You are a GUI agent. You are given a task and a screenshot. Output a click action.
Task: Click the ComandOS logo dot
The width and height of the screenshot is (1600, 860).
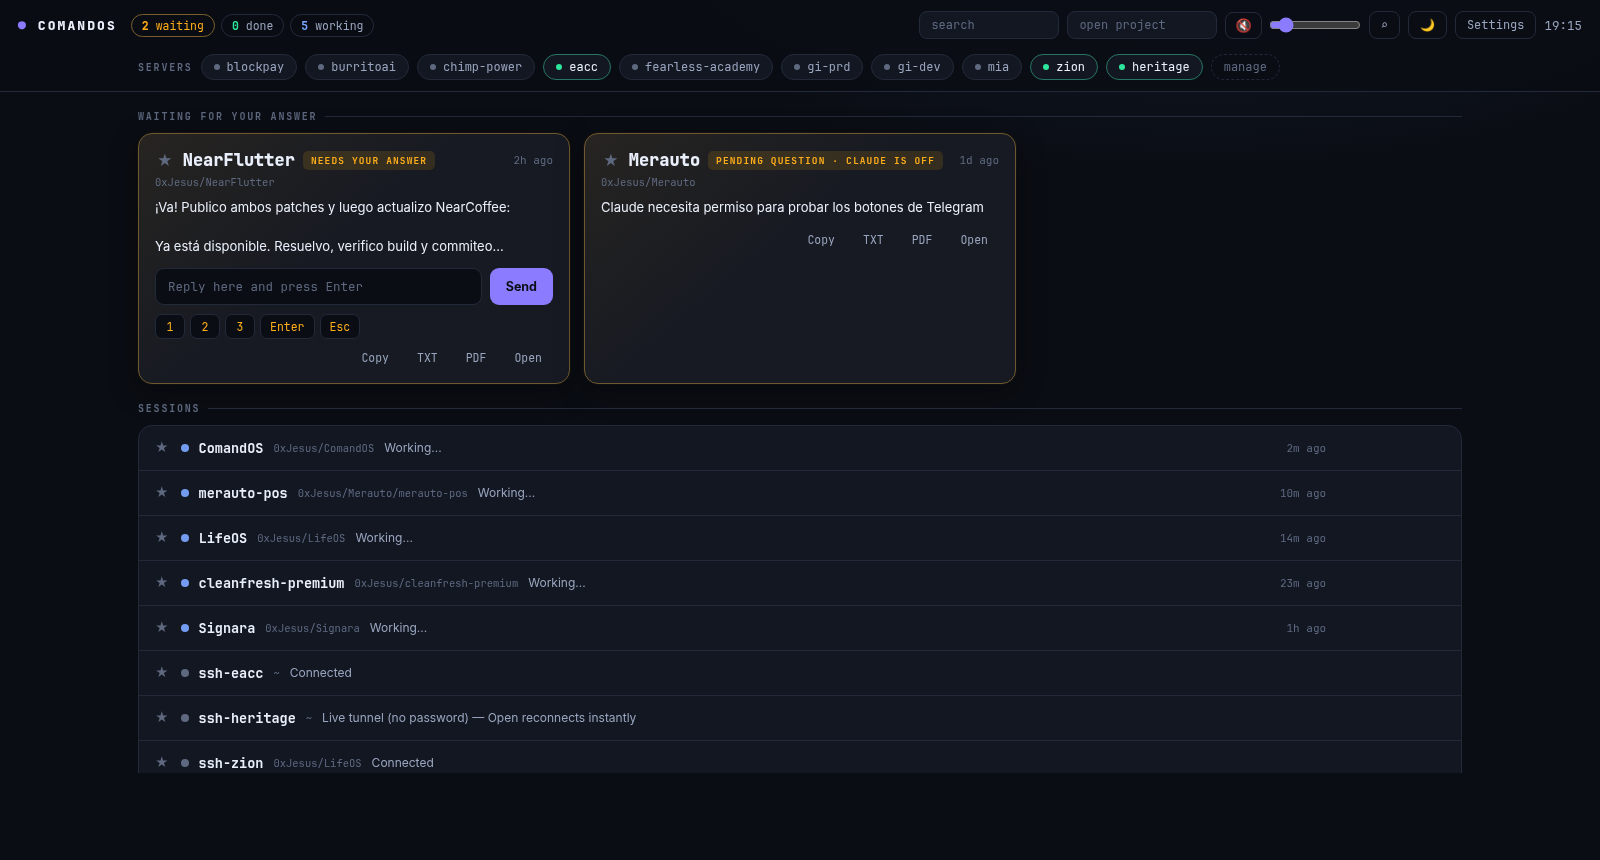22,25
